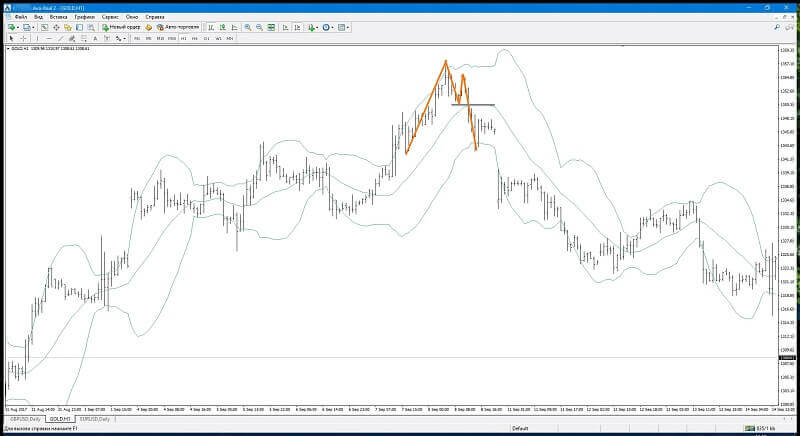Viewport: 800px width, 436px height.
Task: Click the orange zigzag line on chart
Action: tap(424, 109)
